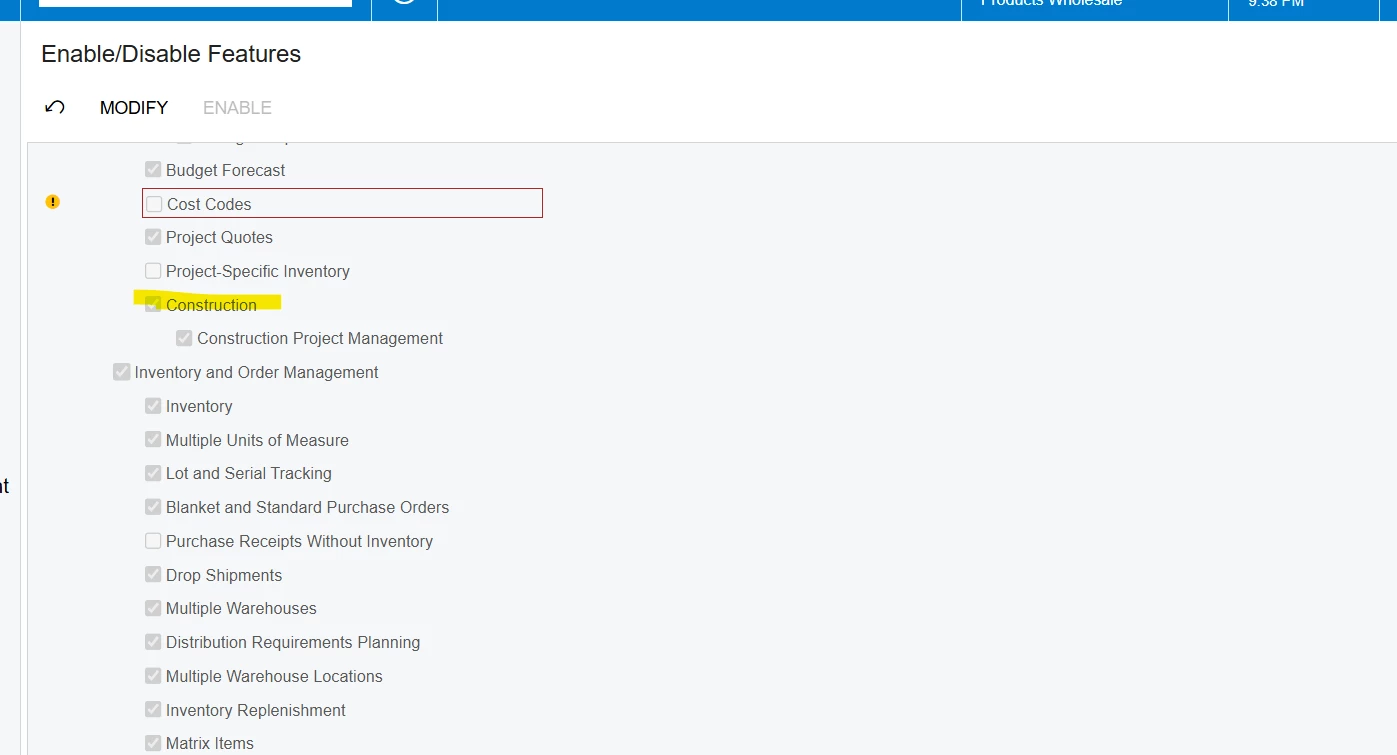Click the Inventory and Order Management checkbox
The height and width of the screenshot is (755, 1397).
tap(121, 371)
